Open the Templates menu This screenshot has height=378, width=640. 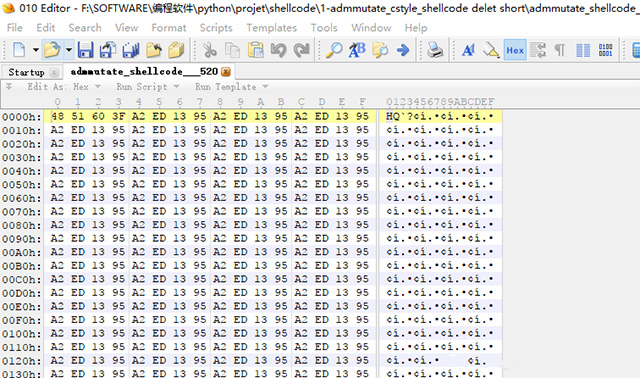(271, 28)
